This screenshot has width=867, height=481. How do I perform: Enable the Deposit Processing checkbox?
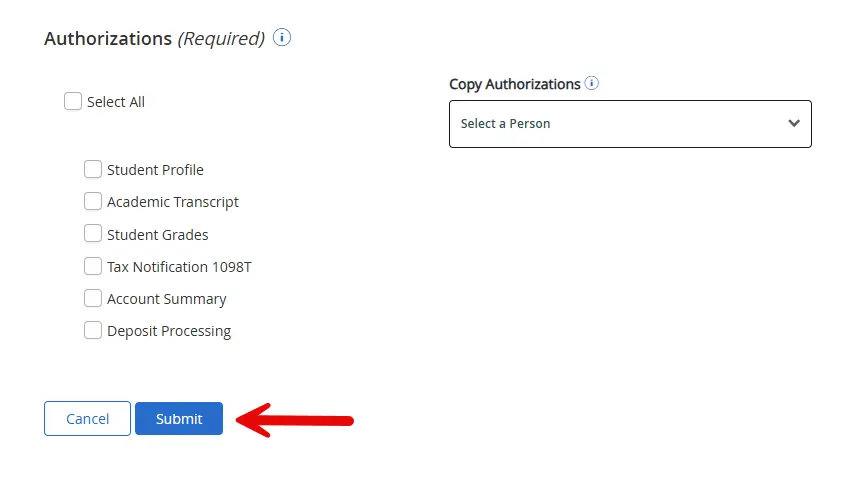pos(93,330)
